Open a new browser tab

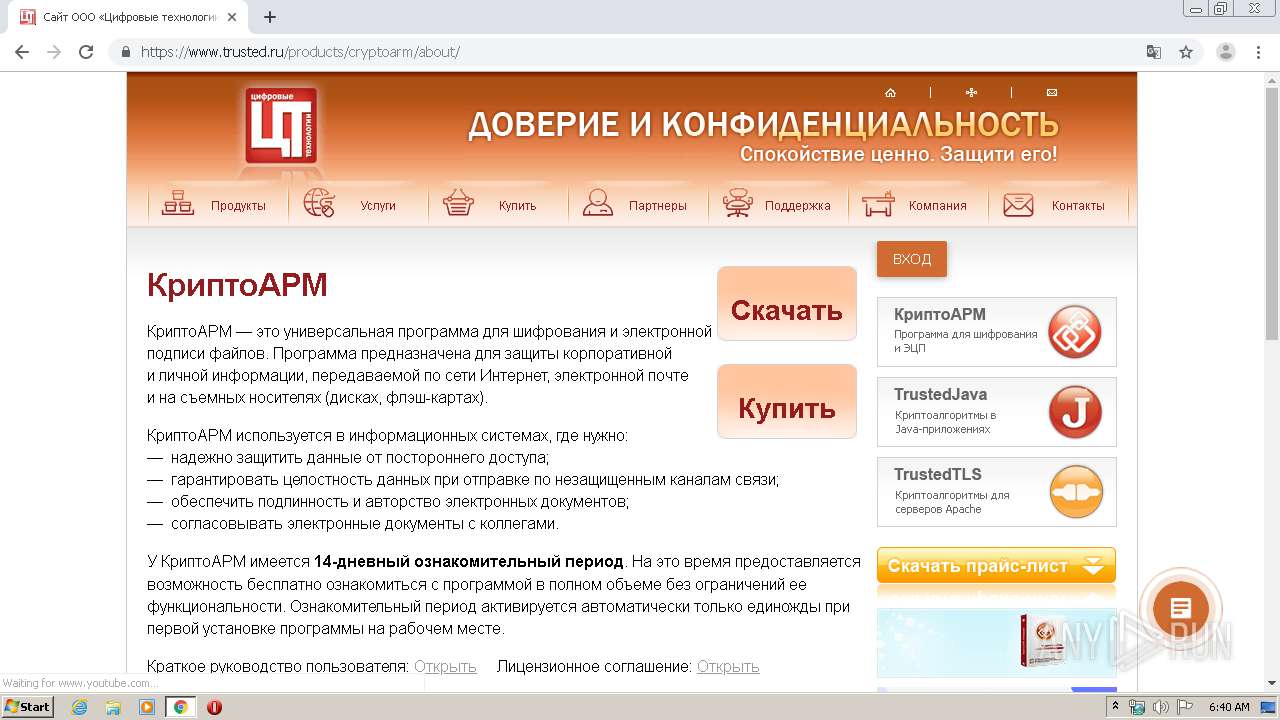coord(269,17)
